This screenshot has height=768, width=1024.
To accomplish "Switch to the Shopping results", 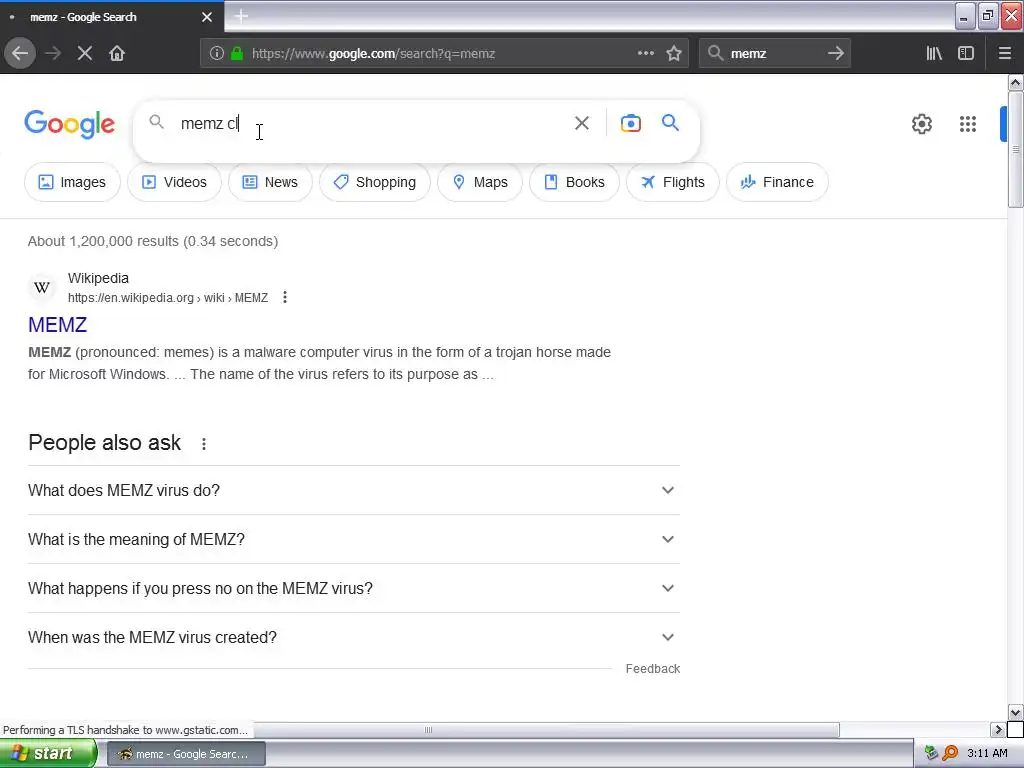I will point(375,182).
